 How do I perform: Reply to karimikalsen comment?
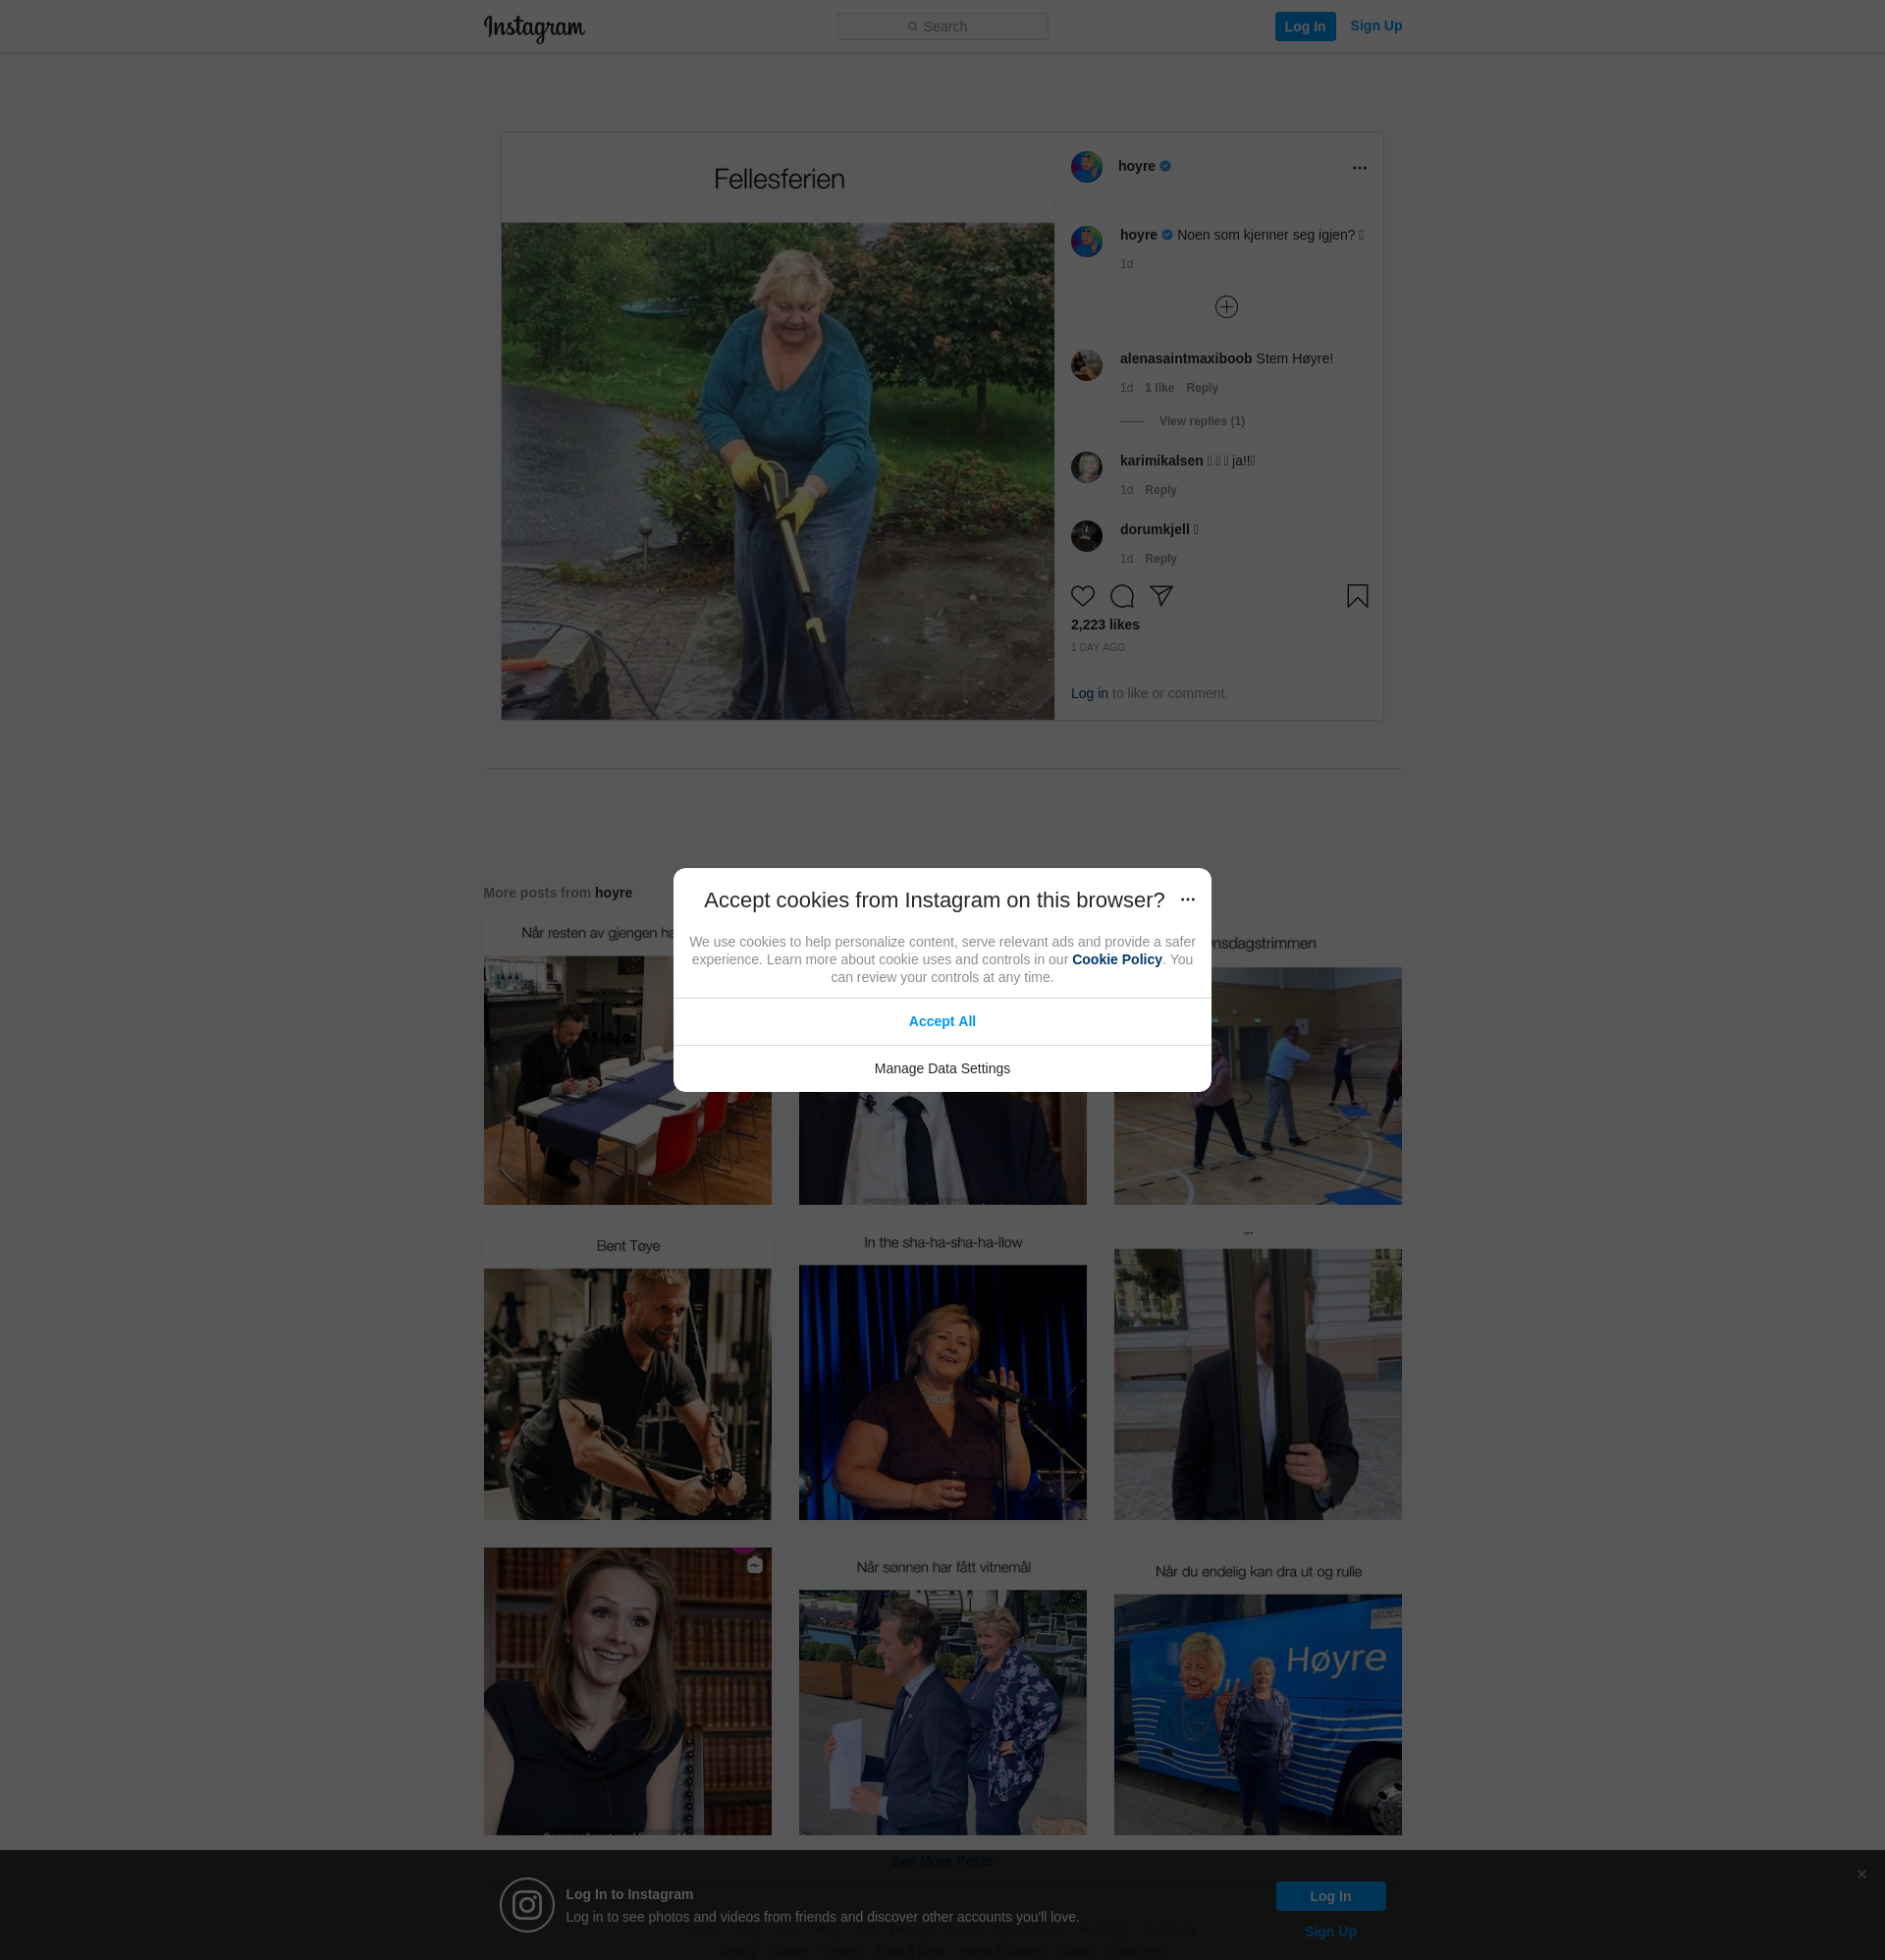(1160, 490)
